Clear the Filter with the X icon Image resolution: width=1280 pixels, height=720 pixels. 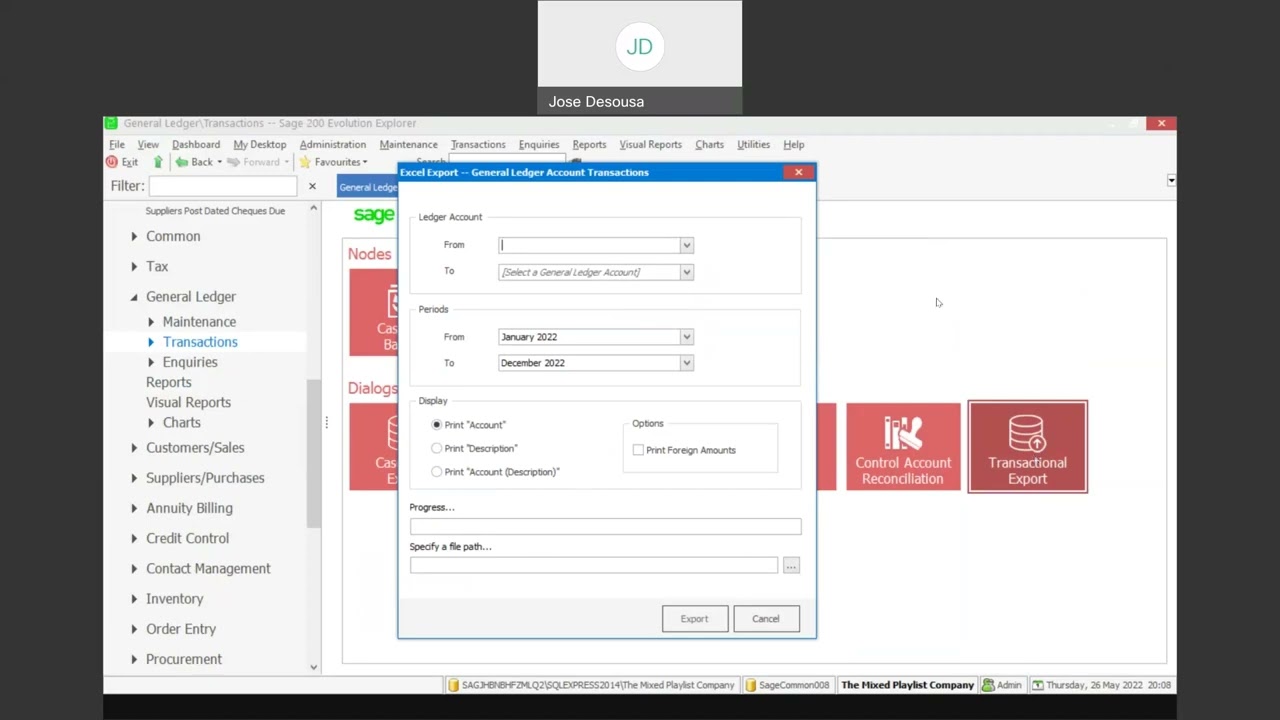[x=312, y=186]
